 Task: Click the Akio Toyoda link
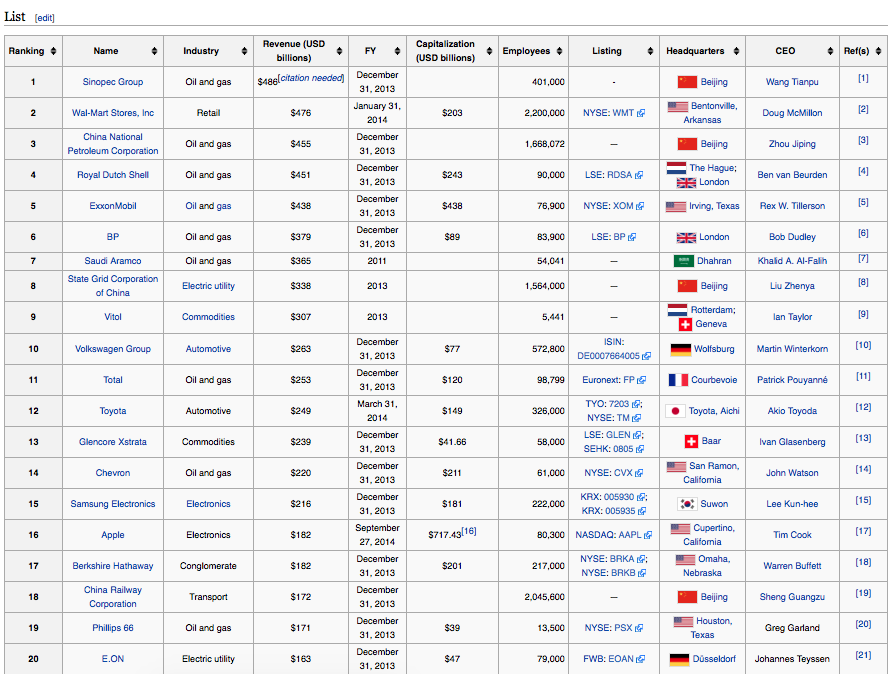(792, 411)
